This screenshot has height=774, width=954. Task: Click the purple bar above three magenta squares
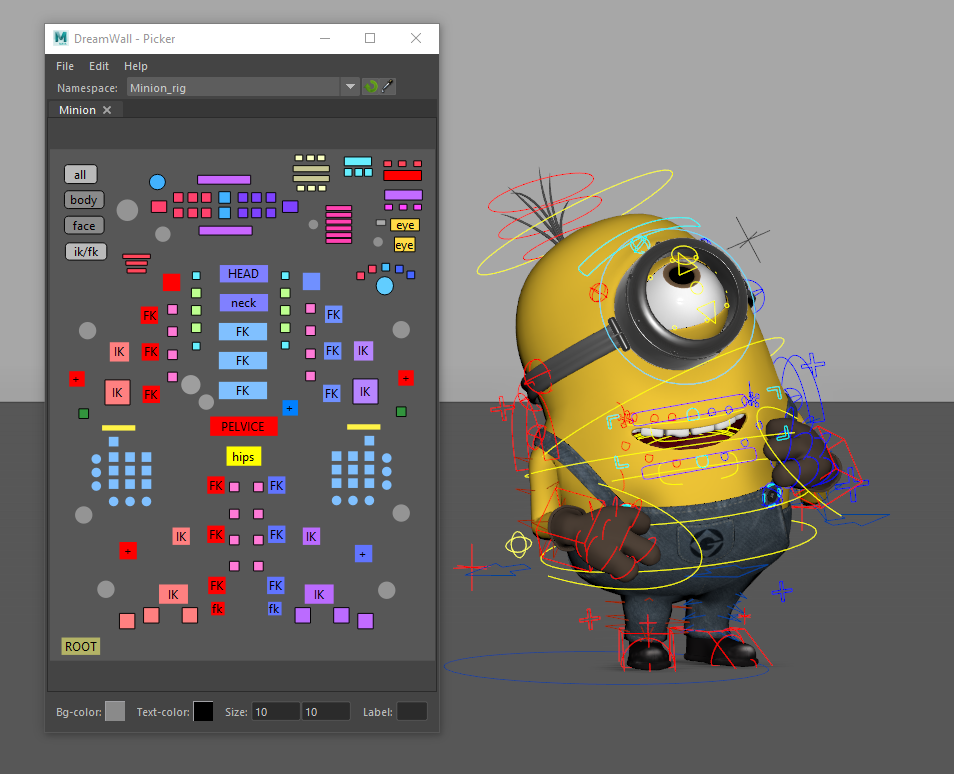click(x=403, y=195)
